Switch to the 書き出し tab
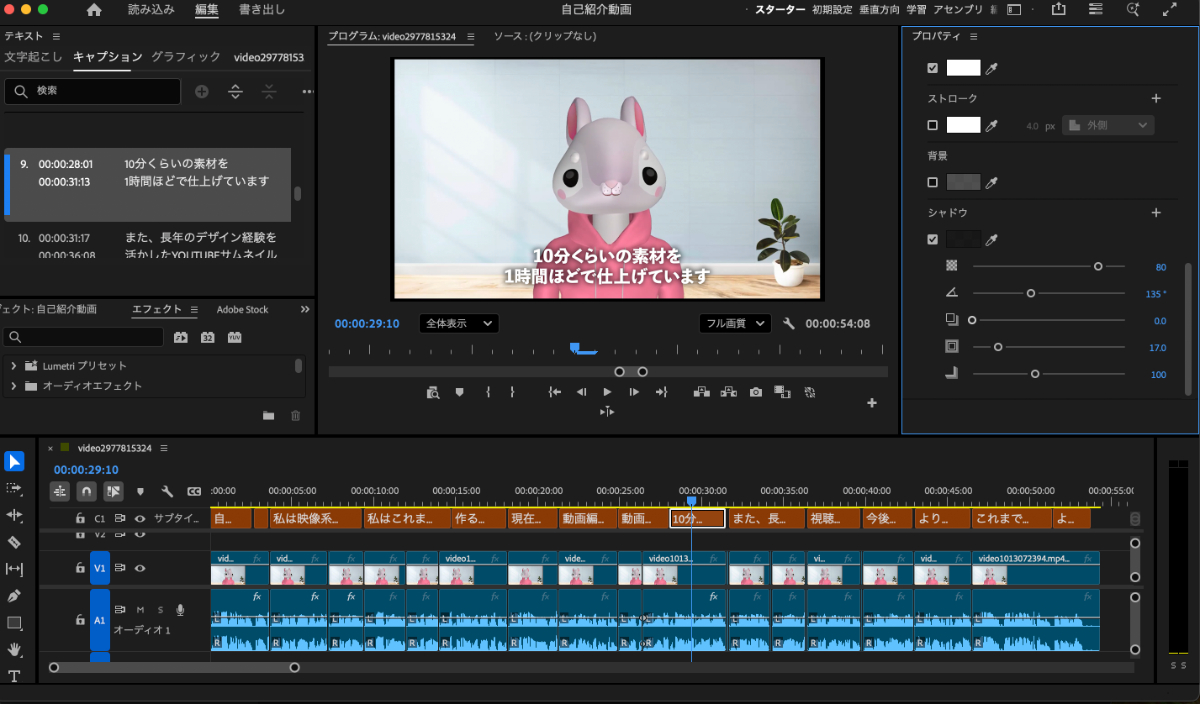This screenshot has width=1200, height=704. point(262,10)
